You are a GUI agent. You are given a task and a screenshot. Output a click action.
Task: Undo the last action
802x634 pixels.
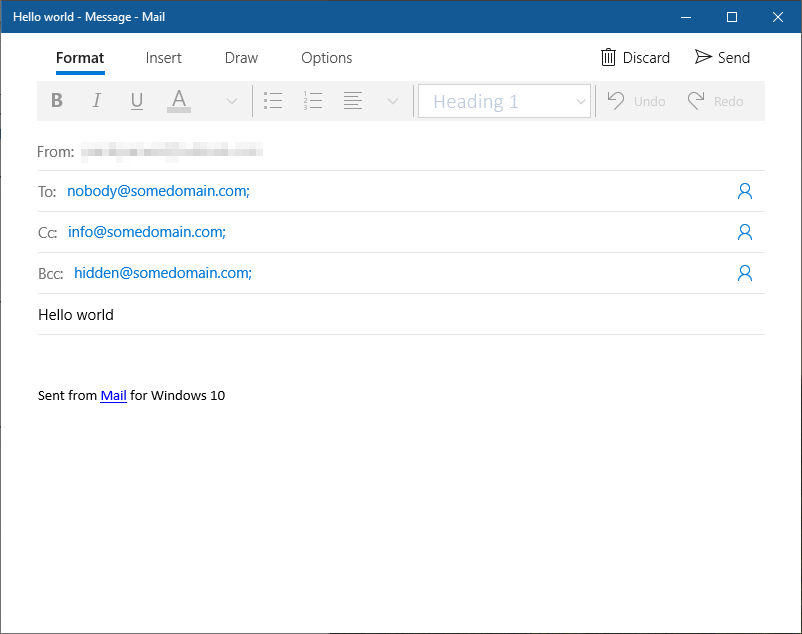point(636,101)
